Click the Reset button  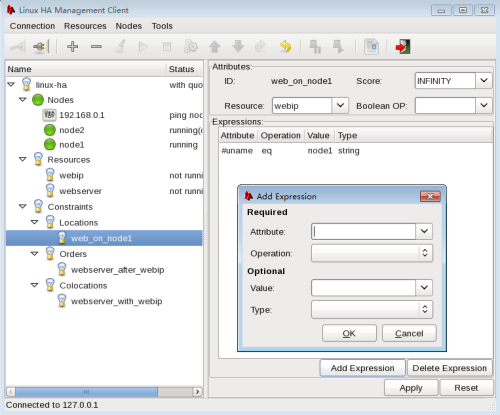coord(466,388)
